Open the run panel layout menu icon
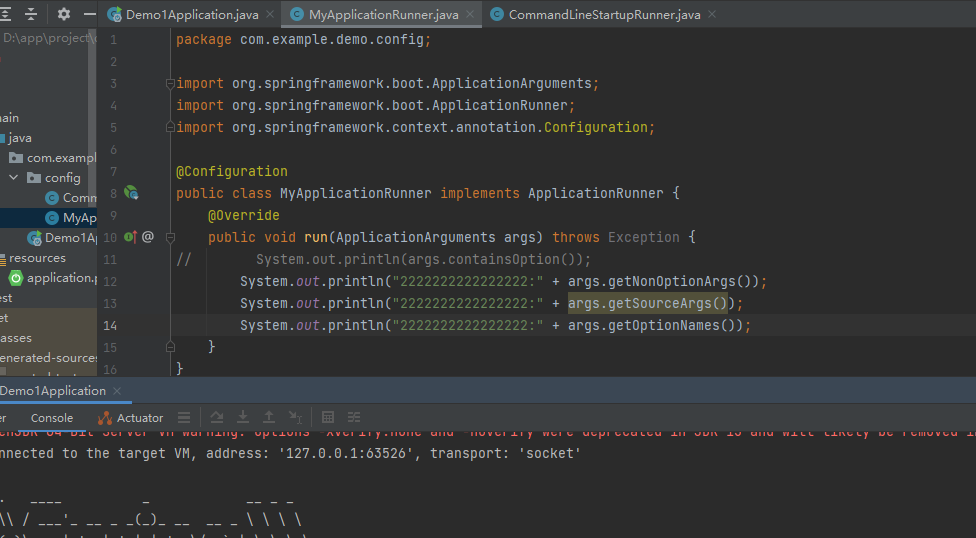This screenshot has width=976, height=538. tap(184, 417)
